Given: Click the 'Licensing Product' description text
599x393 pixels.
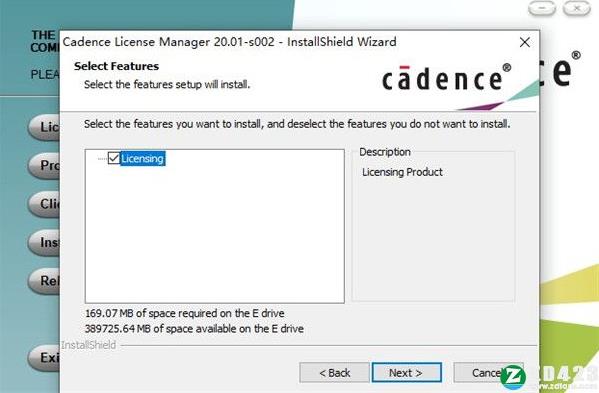Looking at the screenshot, I should pyautogui.click(x=402, y=172).
